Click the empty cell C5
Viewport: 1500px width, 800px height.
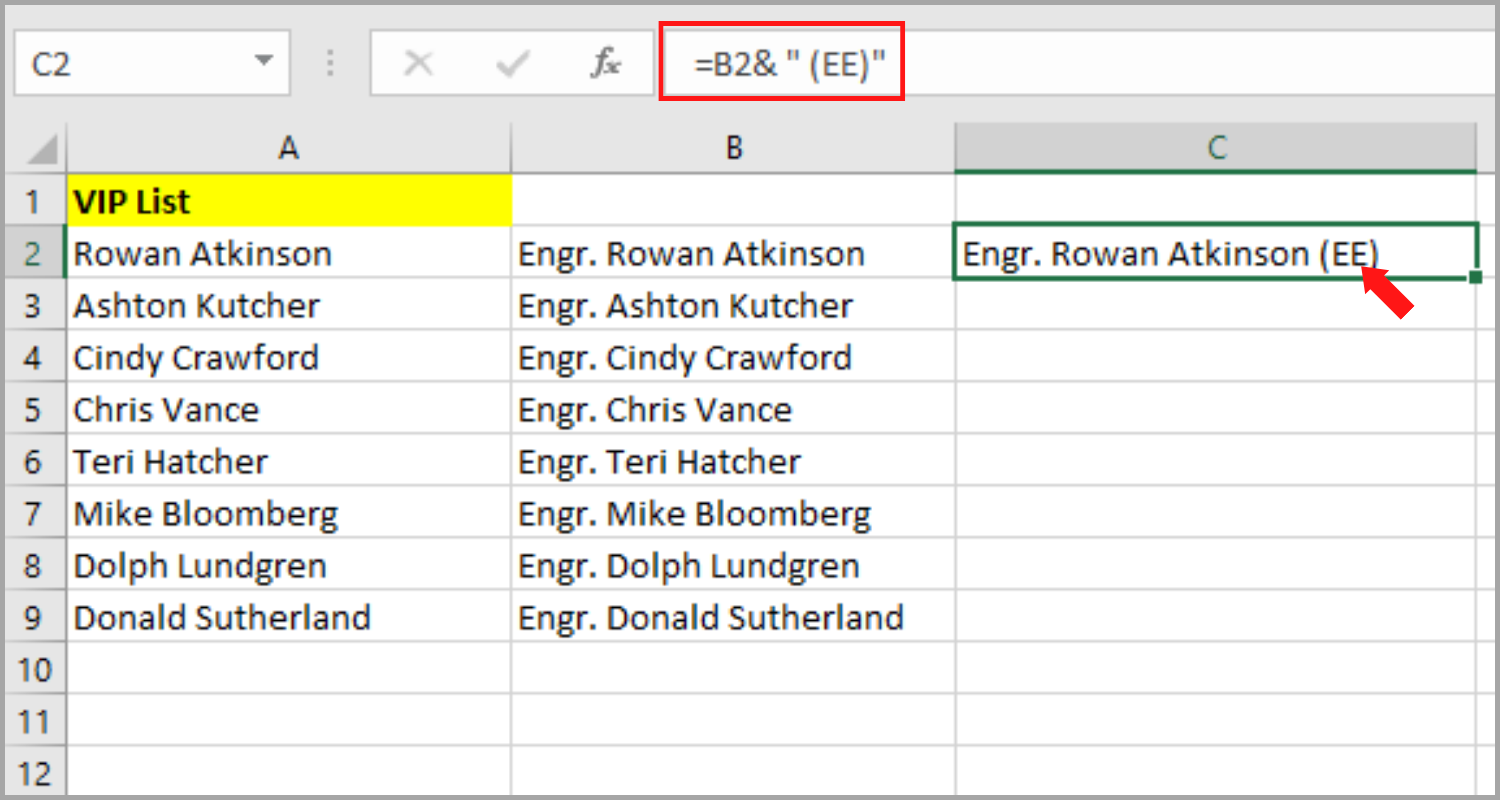(x=1216, y=409)
